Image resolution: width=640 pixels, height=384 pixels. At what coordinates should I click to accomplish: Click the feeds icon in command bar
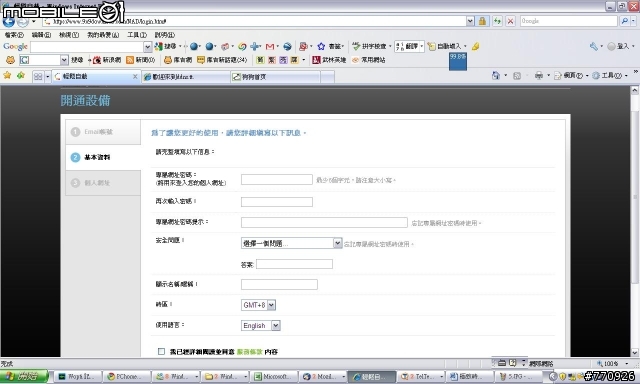[x=517, y=75]
